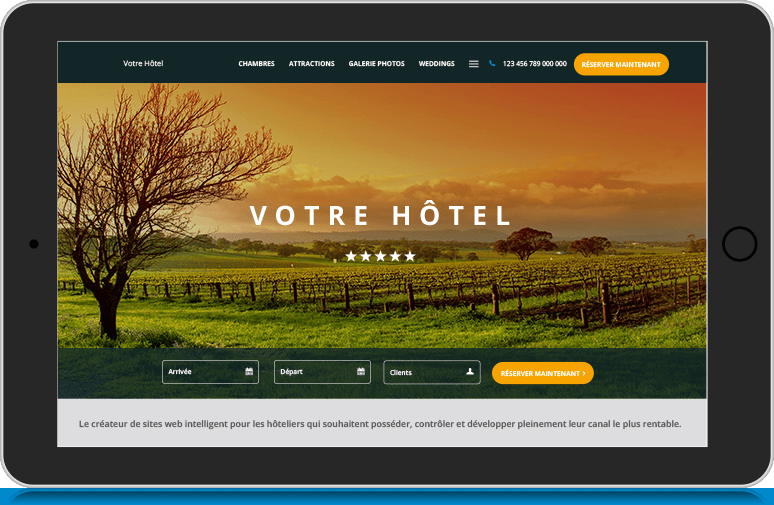The height and width of the screenshot is (505, 774).
Task: Click the phone icon beside the number
Action: [492, 63]
